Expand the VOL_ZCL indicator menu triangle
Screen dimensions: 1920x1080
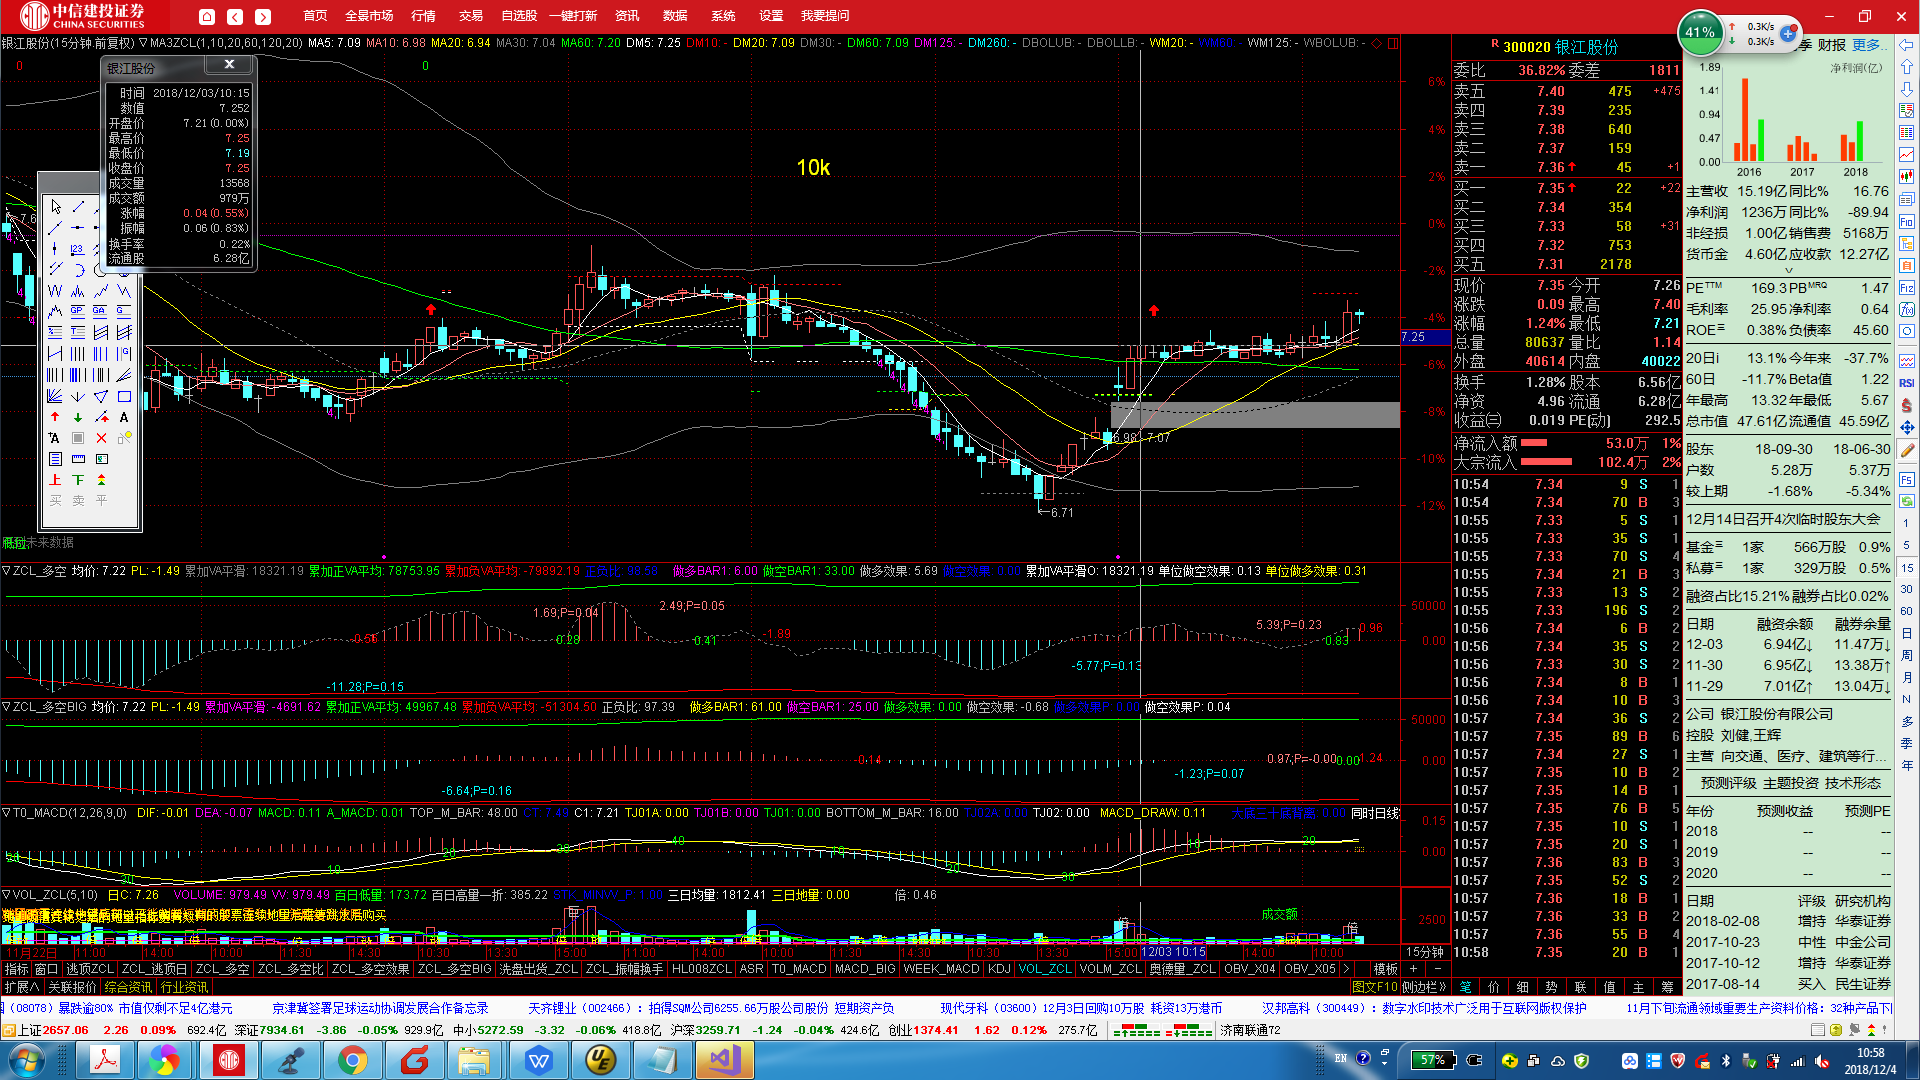(7, 895)
